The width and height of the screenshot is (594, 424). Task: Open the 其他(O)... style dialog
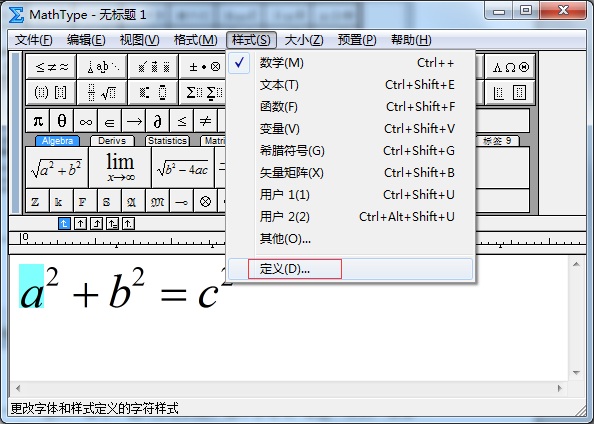pos(350,239)
